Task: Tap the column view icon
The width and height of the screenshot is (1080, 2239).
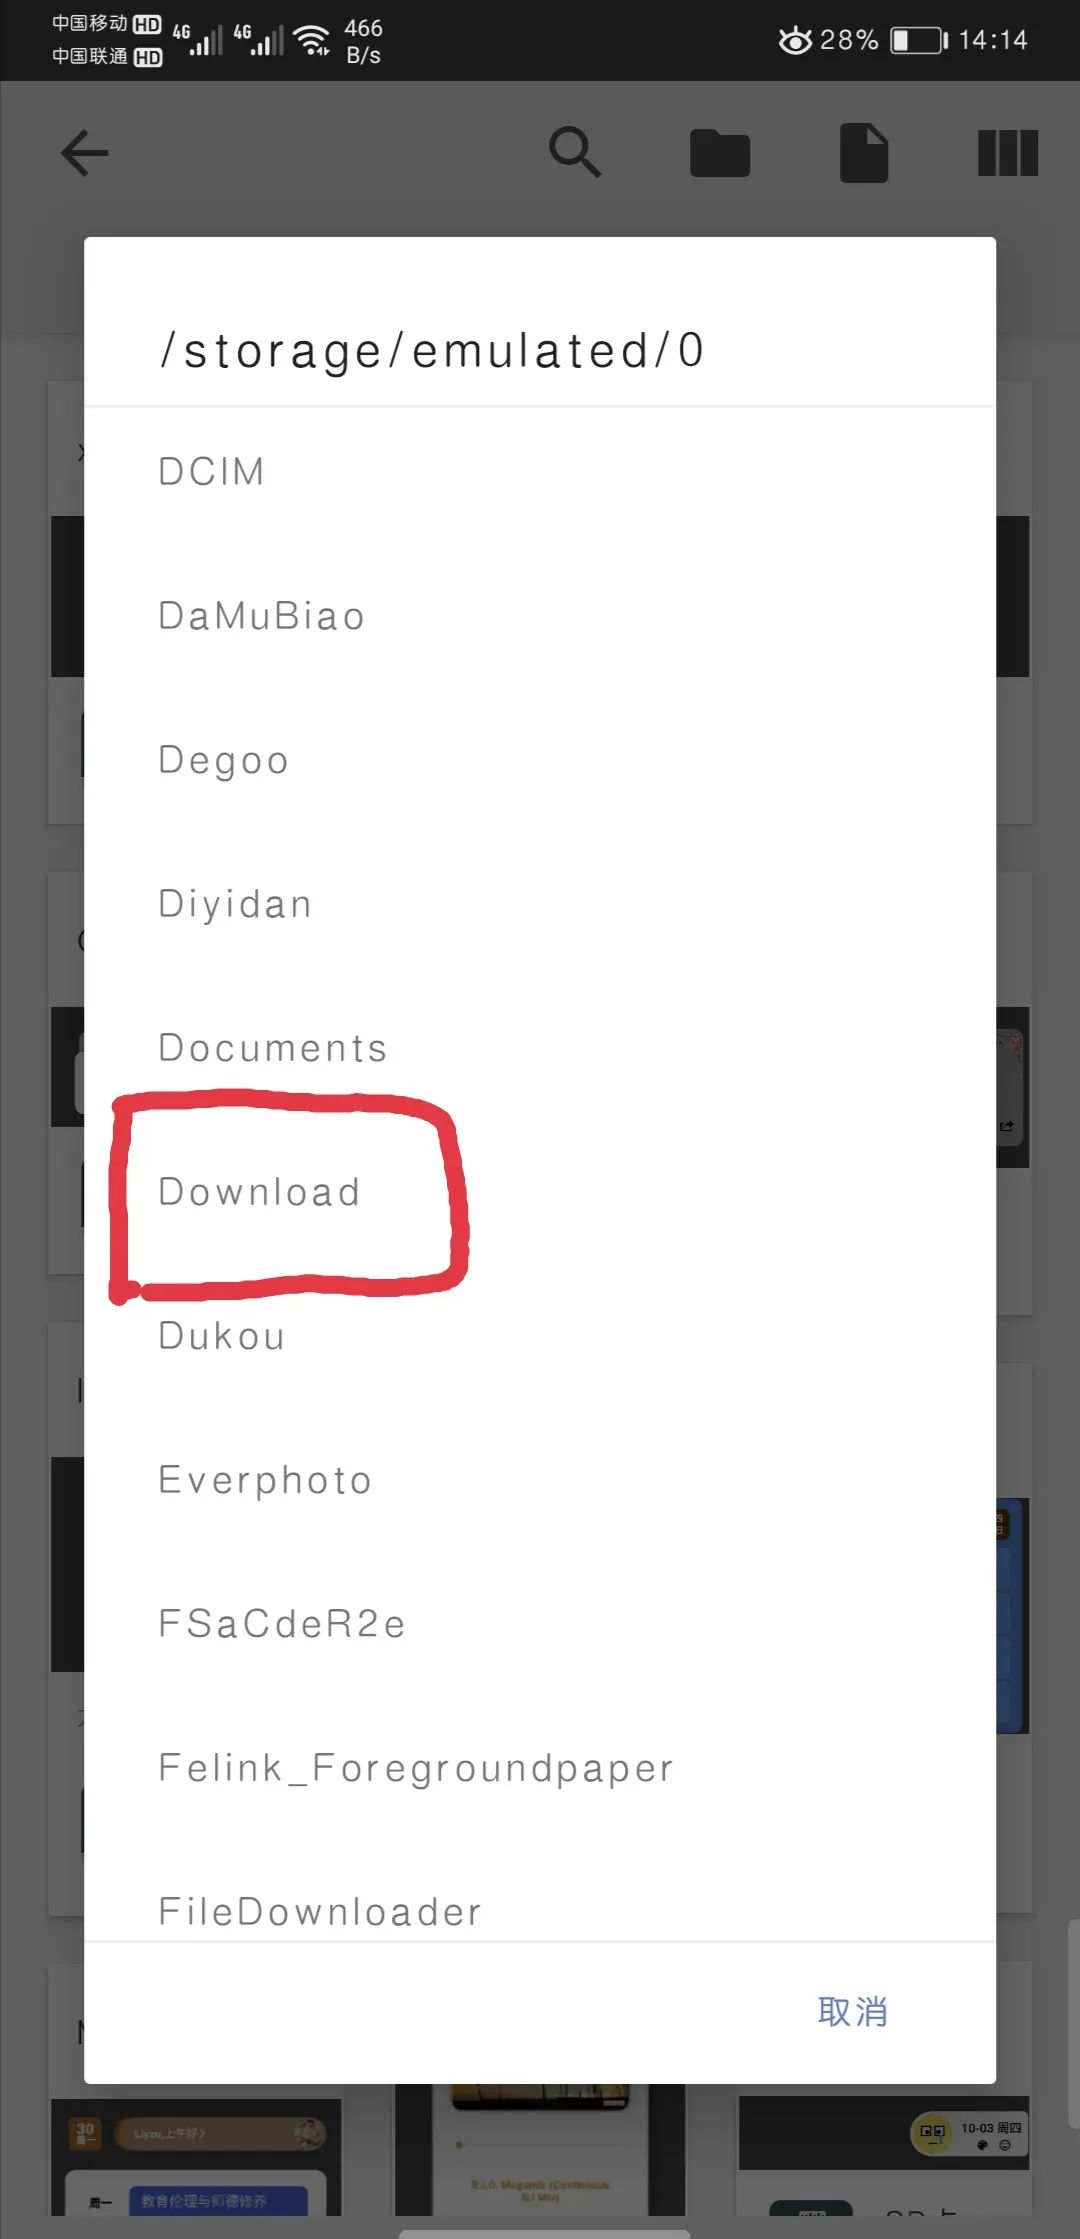Action: (1007, 153)
